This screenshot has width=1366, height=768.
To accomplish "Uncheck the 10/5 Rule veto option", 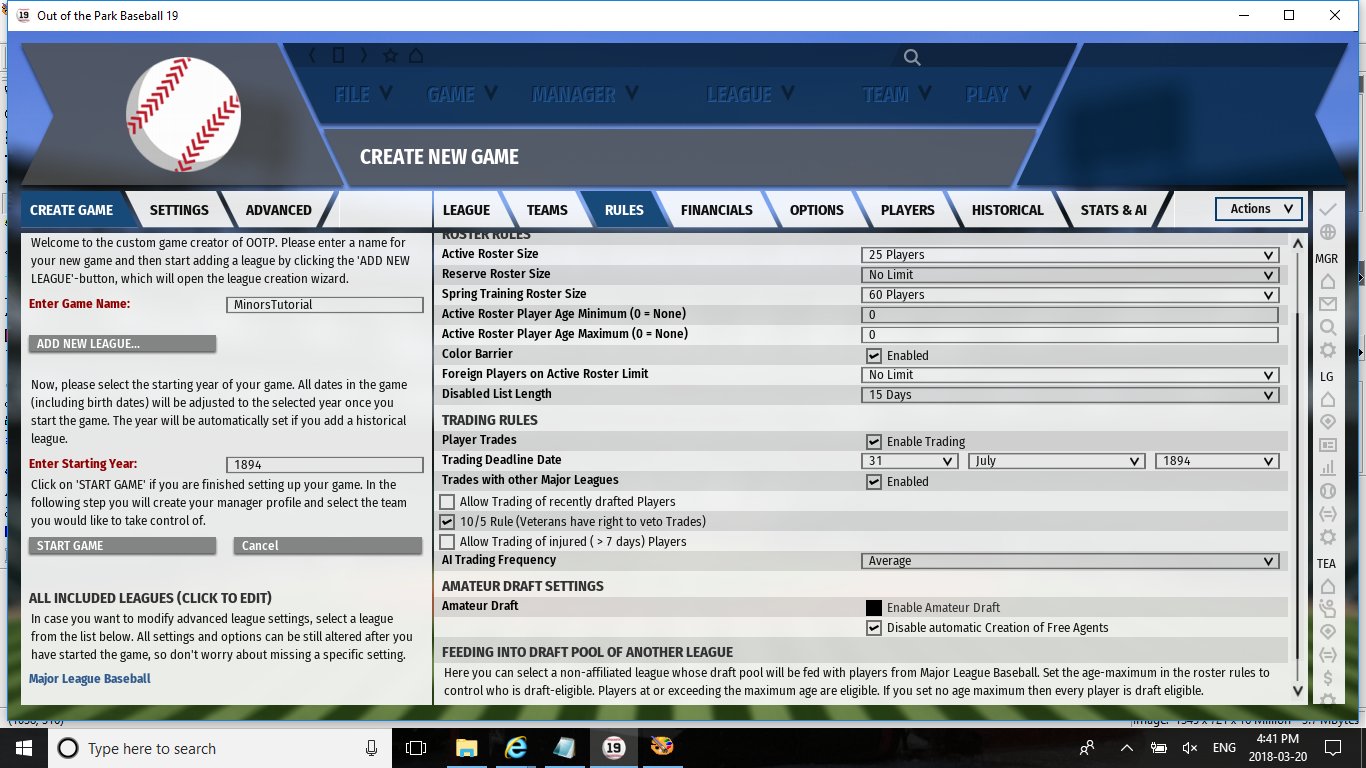I will pos(447,522).
